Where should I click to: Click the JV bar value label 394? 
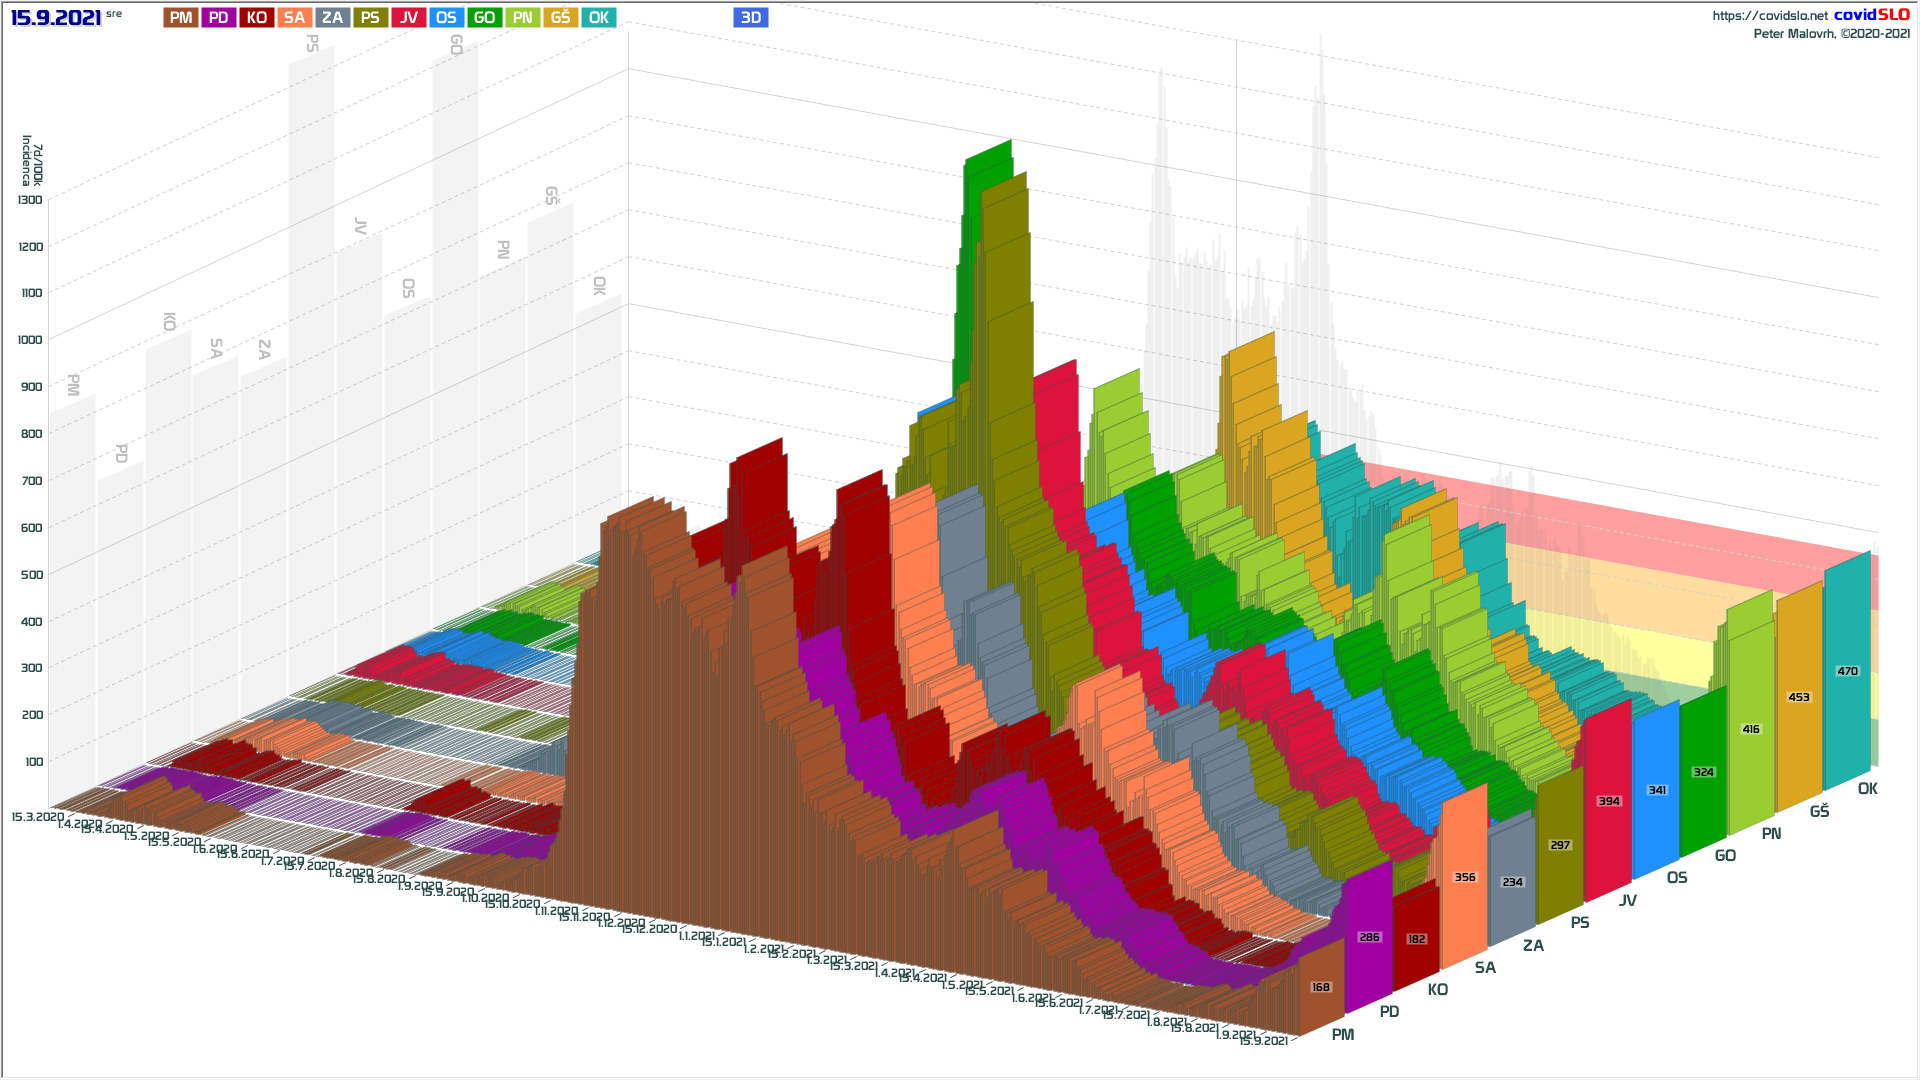point(1608,801)
